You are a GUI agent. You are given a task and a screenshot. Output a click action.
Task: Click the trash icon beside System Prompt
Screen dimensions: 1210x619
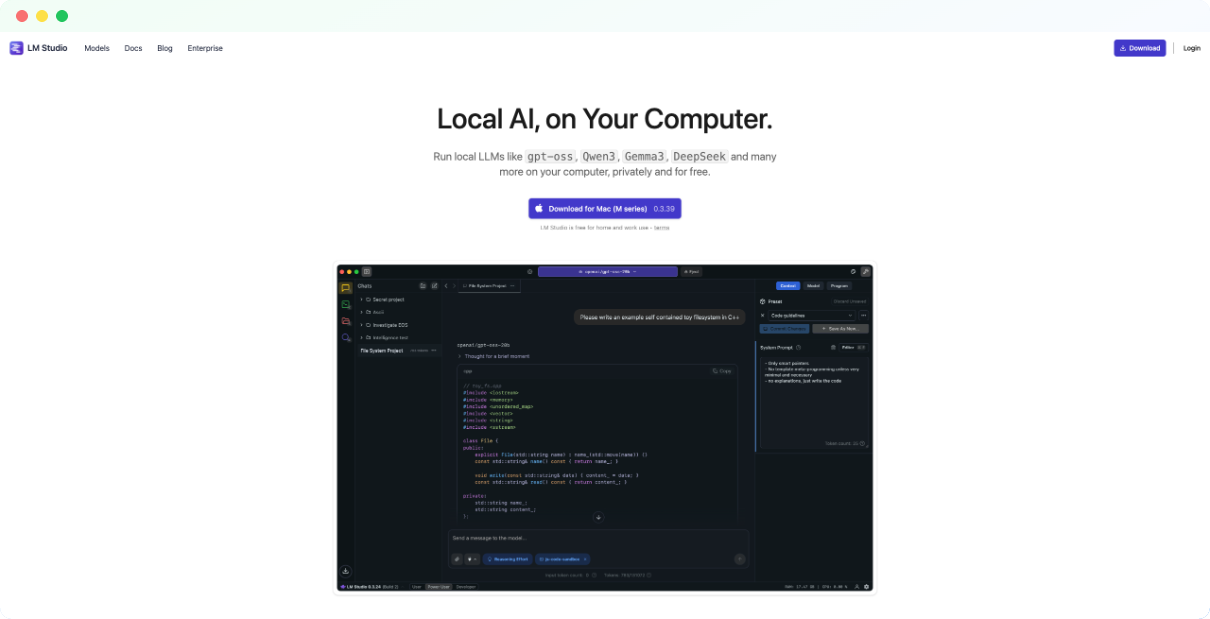pos(833,347)
